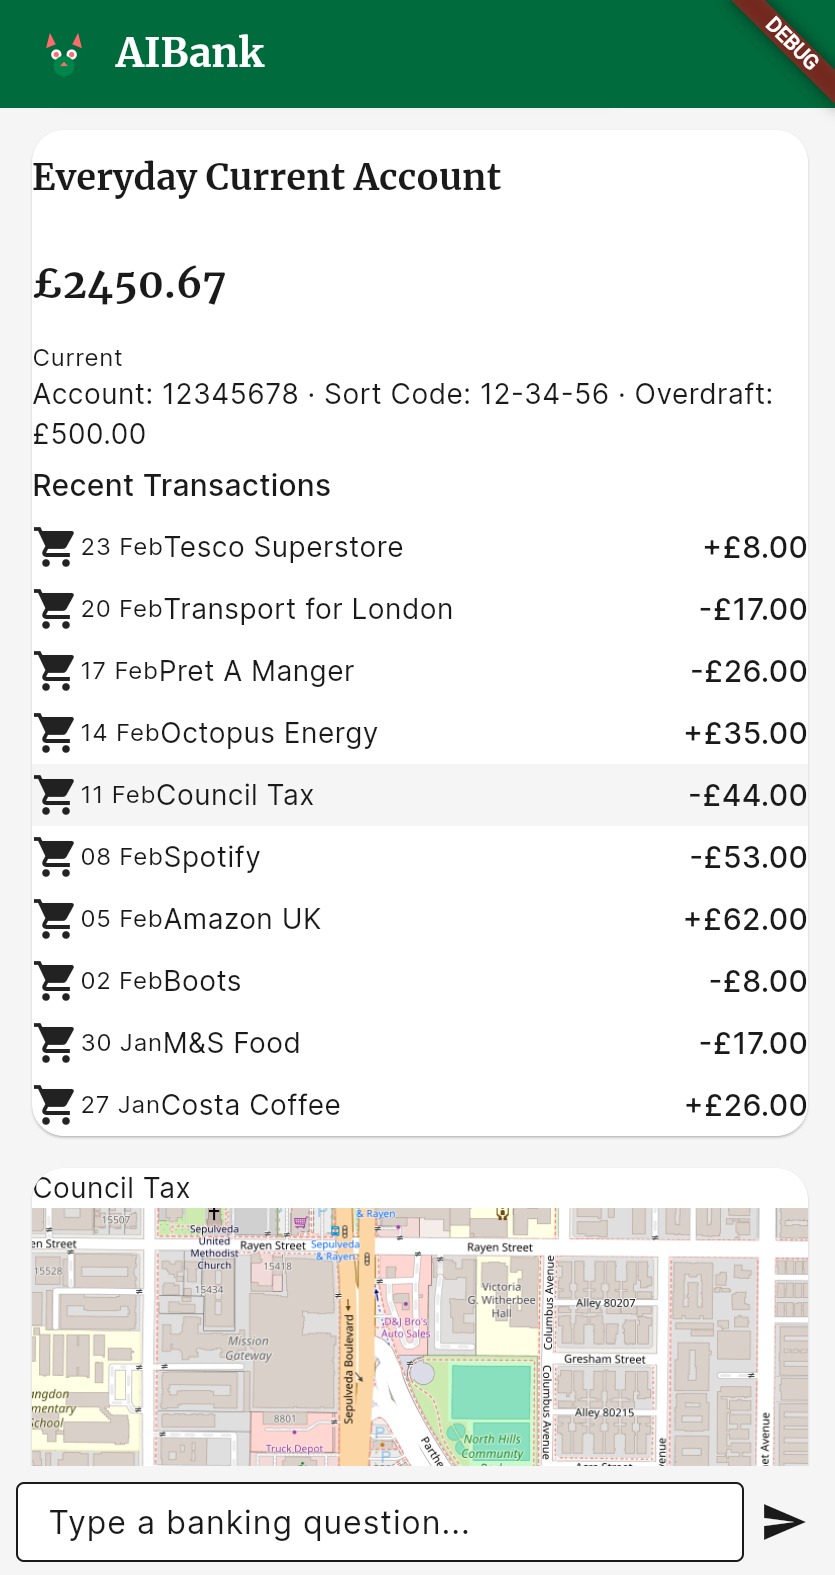Click the send arrow button
This screenshot has height=1575, width=835.
click(783, 1522)
